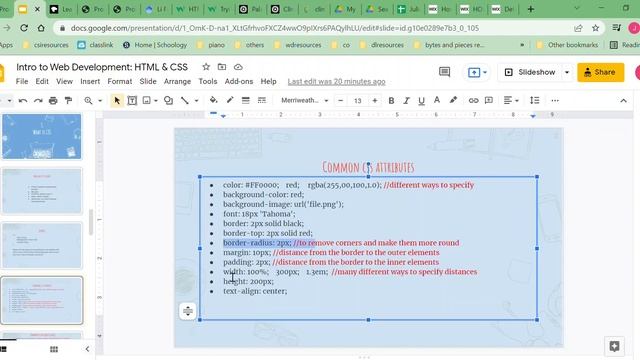Open the Shape tool
This screenshot has height=360, width=640.
point(168,100)
